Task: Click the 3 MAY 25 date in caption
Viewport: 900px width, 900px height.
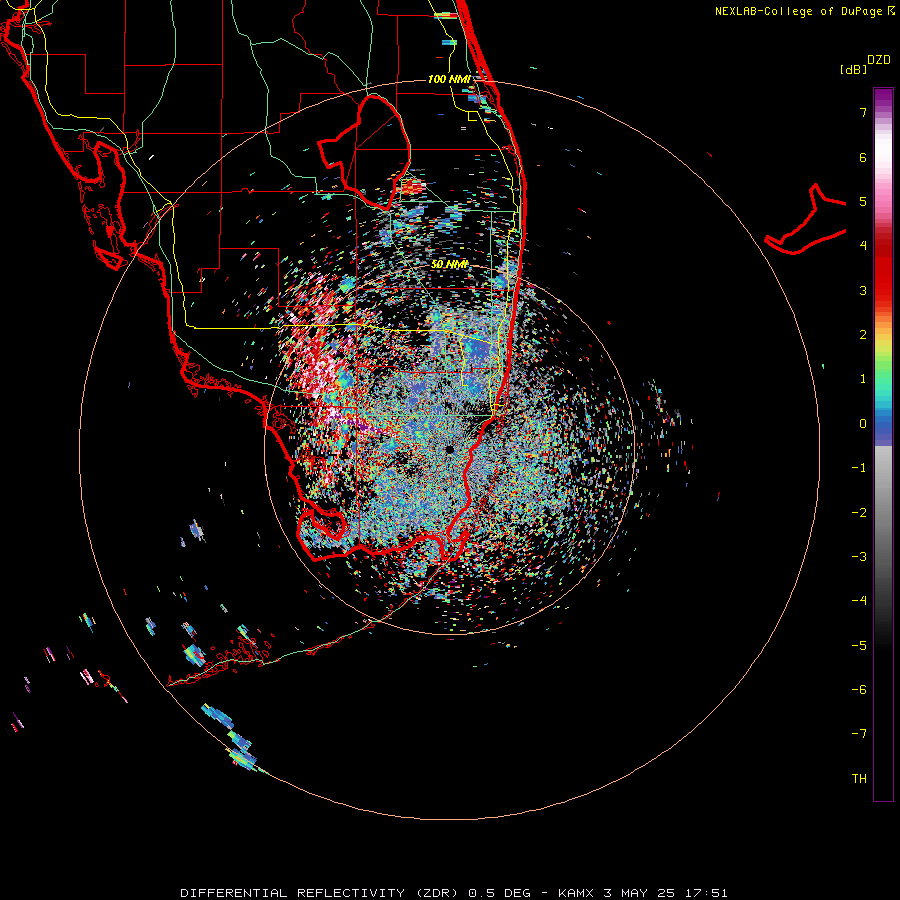Action: point(639,893)
